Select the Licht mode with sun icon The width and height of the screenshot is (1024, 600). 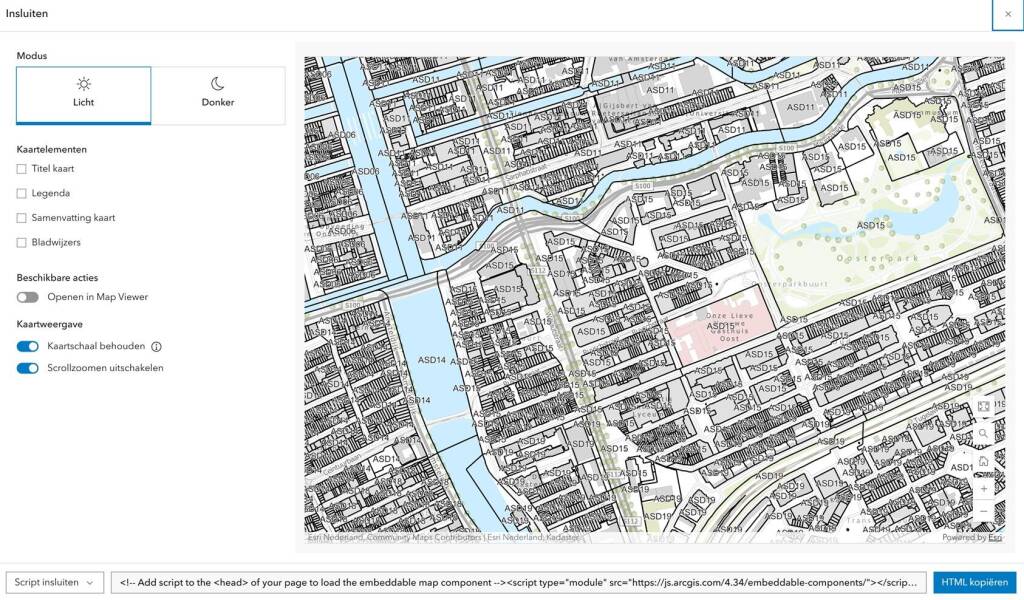(84, 95)
